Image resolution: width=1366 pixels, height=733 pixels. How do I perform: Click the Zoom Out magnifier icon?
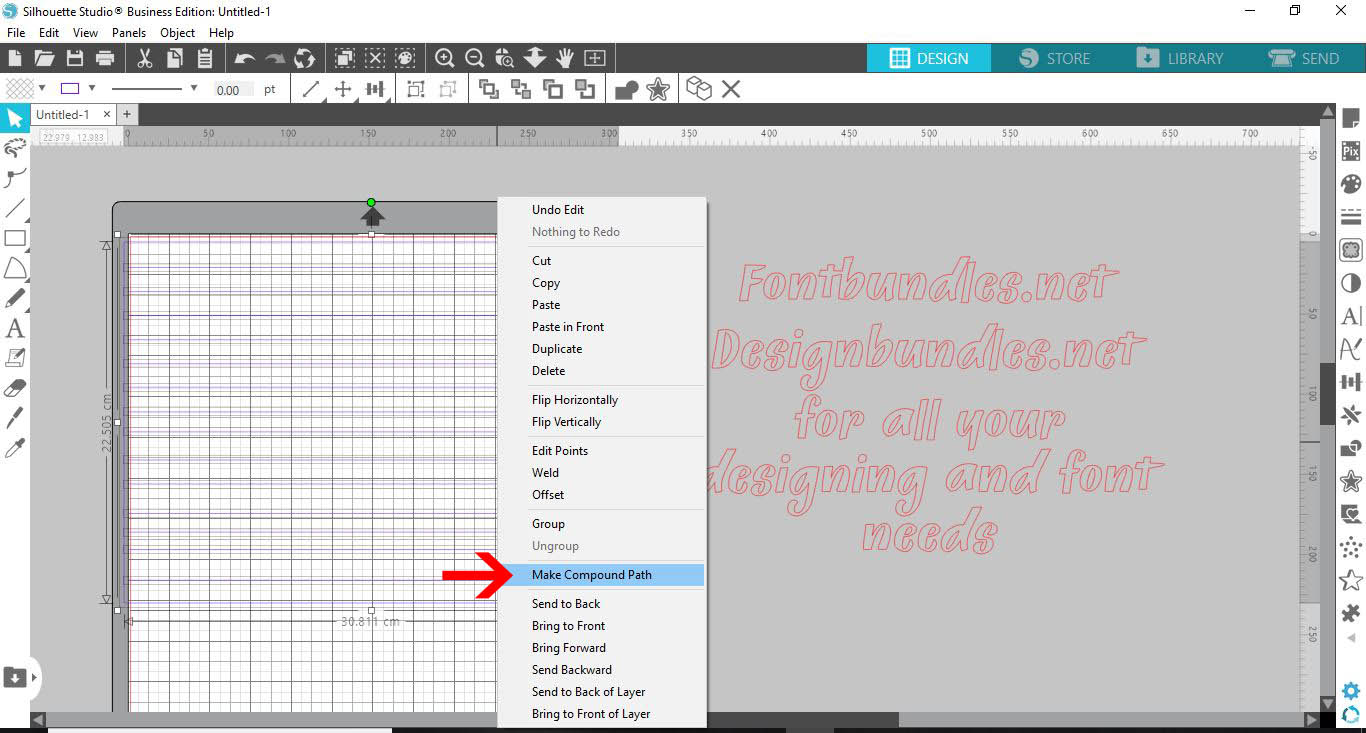click(x=475, y=58)
